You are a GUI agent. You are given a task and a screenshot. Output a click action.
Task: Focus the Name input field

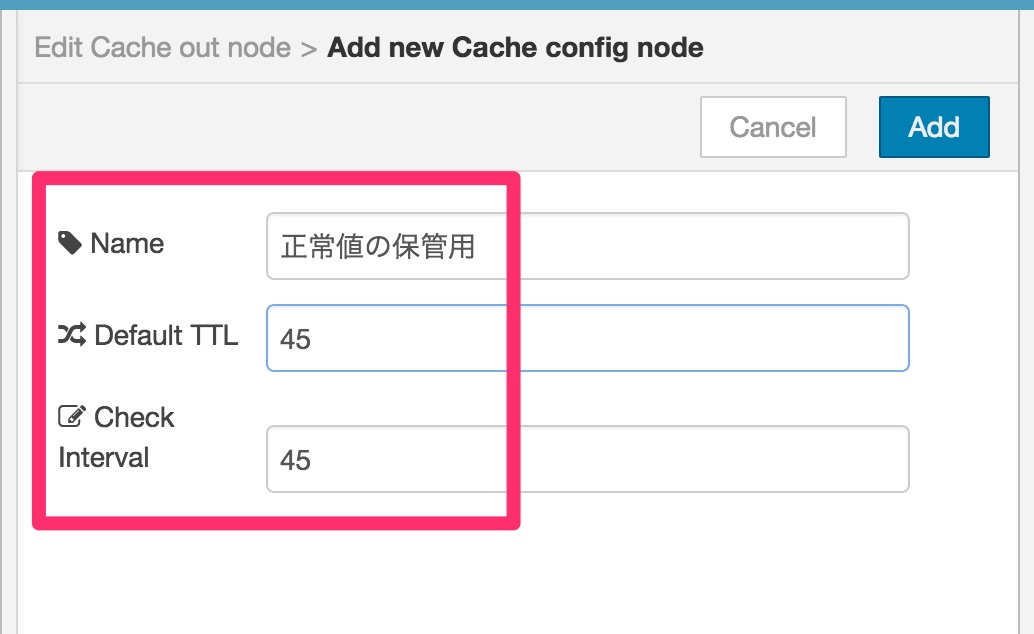pyautogui.click(x=588, y=246)
